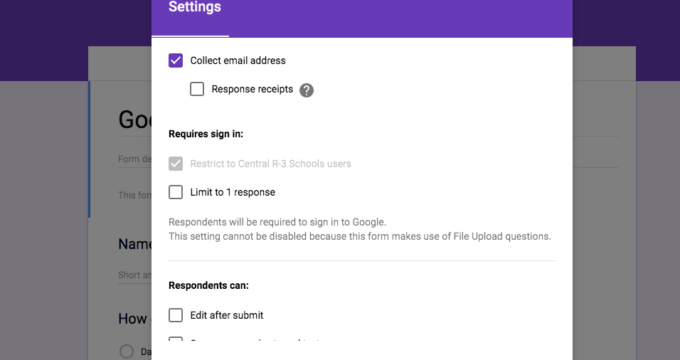Click the File Upload questions notice text
Screen dimensions: 680x360
[360, 236]
